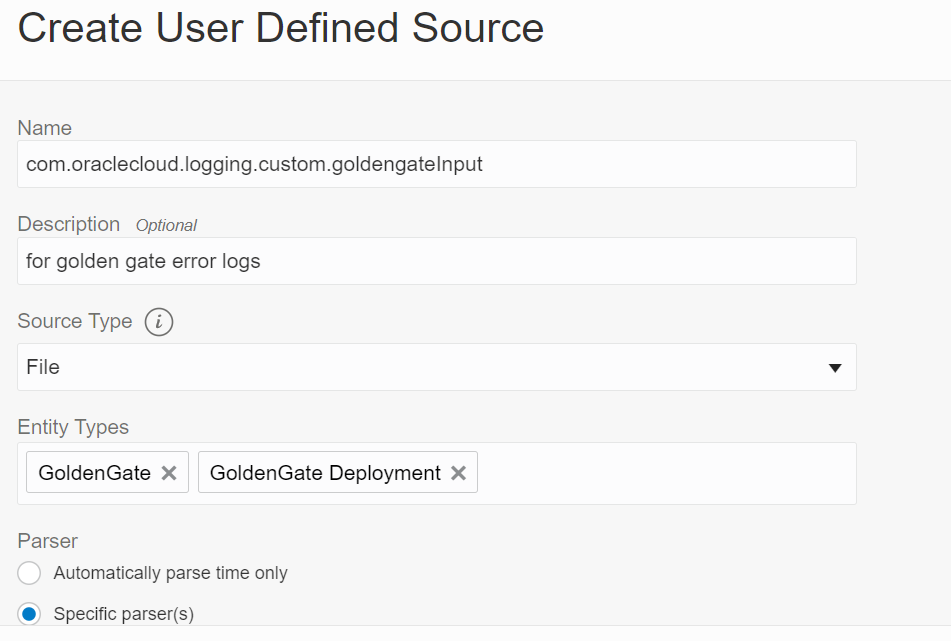The height and width of the screenshot is (641, 951).
Task: Click the Entity Types label
Action: [x=73, y=427]
